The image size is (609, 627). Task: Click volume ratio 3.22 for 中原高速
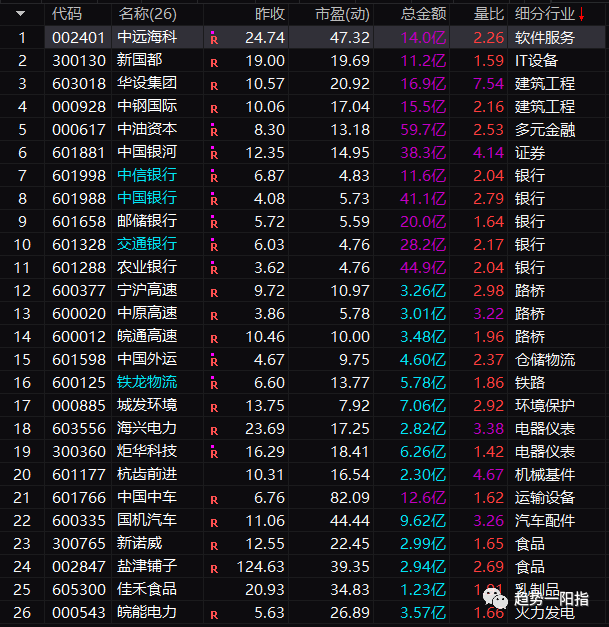(x=488, y=314)
